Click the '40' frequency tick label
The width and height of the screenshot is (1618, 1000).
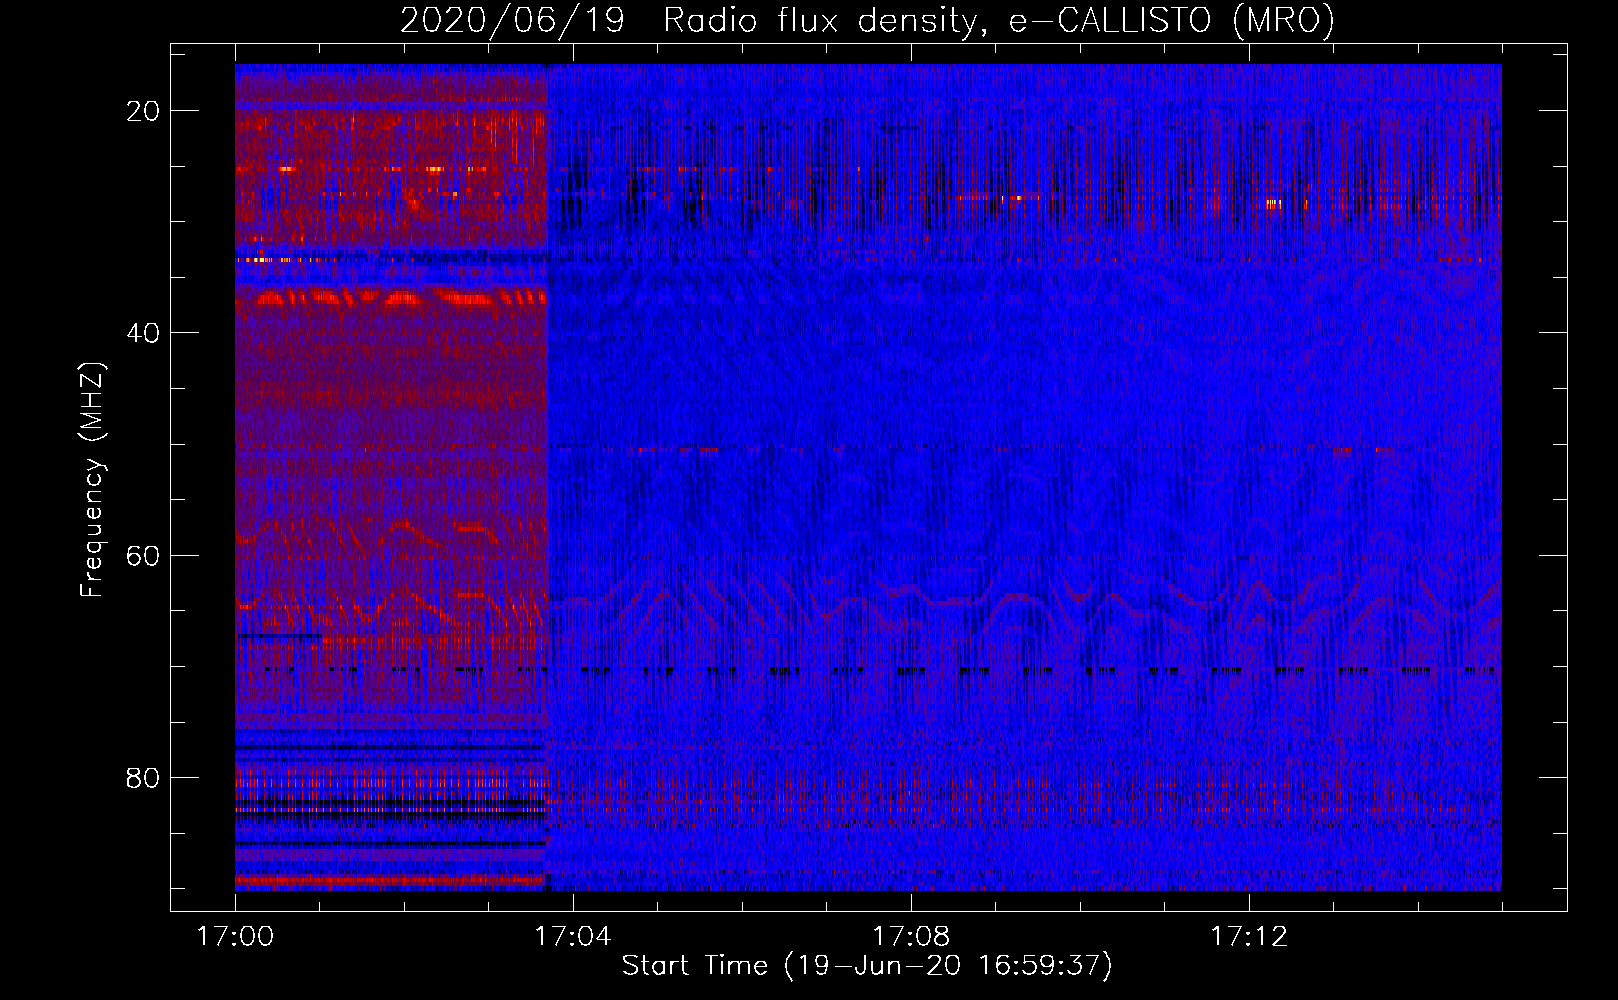click(x=143, y=333)
